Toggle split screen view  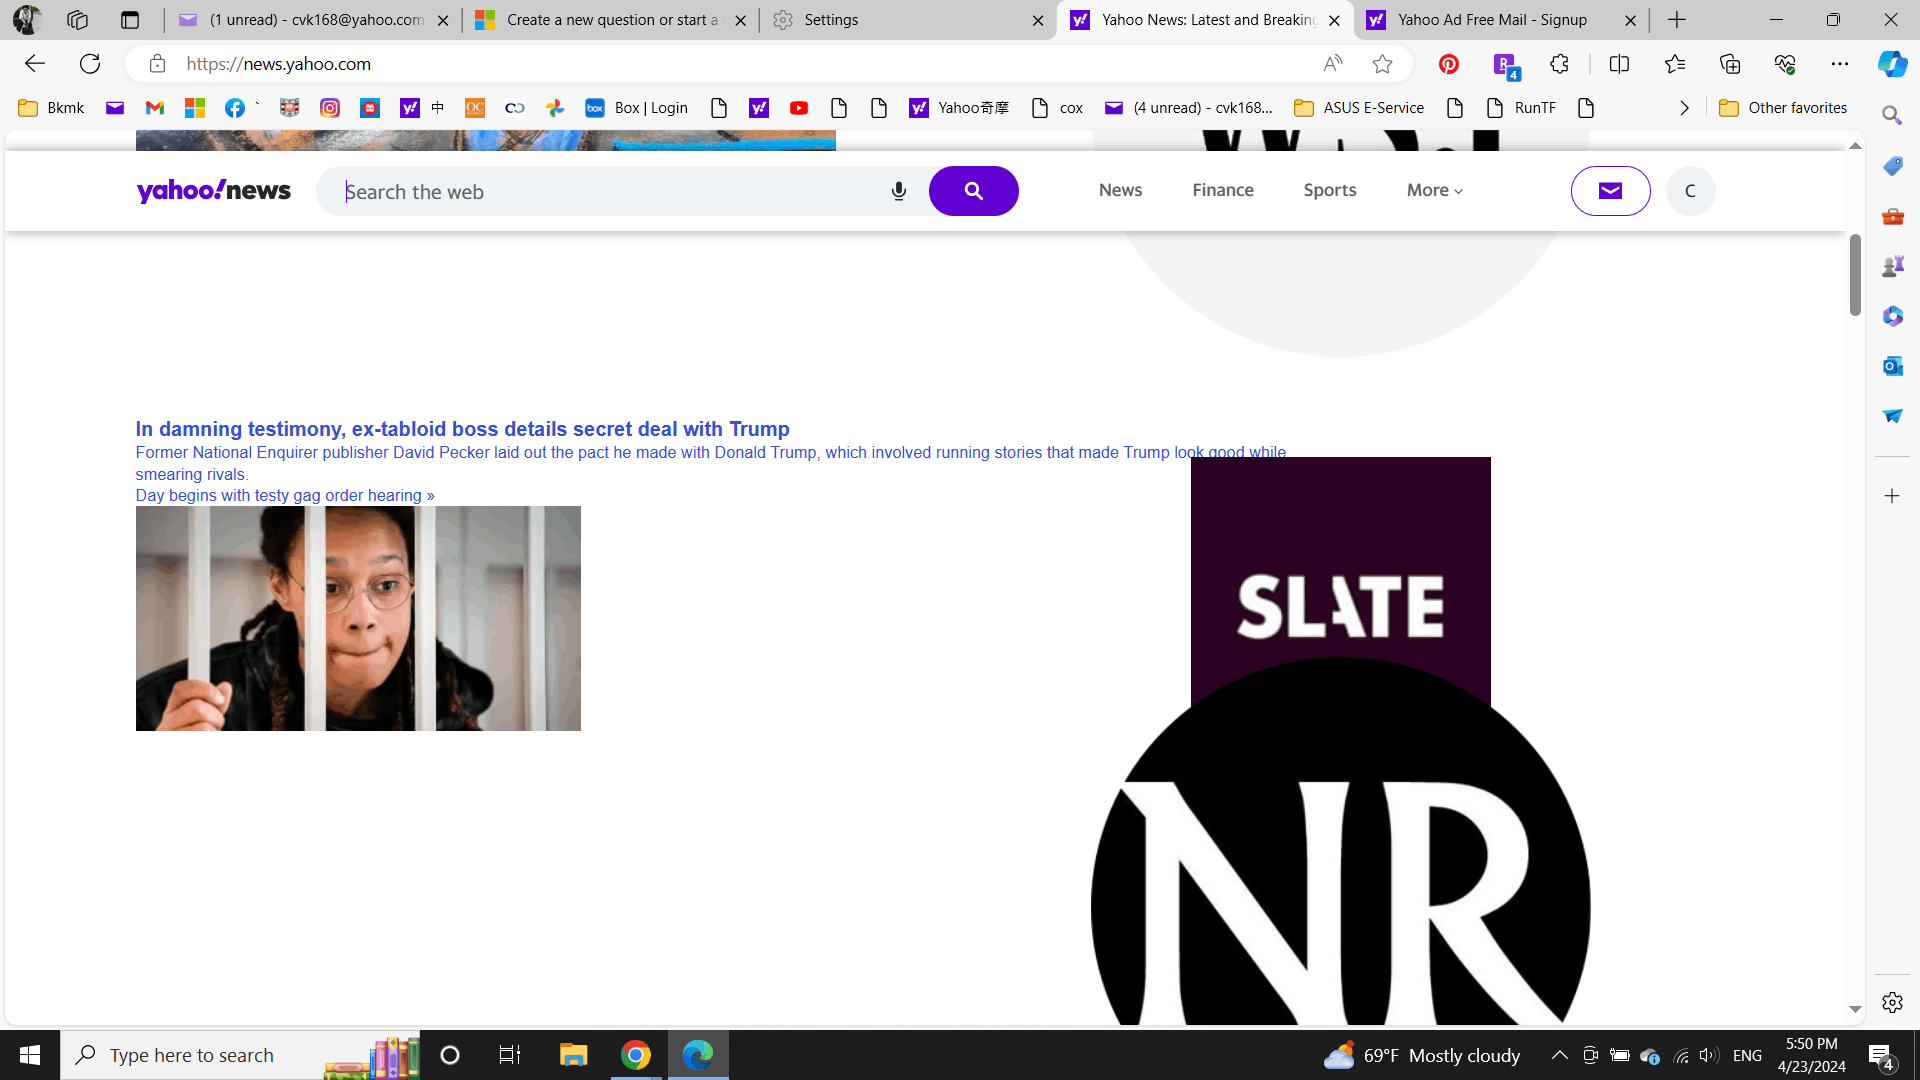point(1619,64)
